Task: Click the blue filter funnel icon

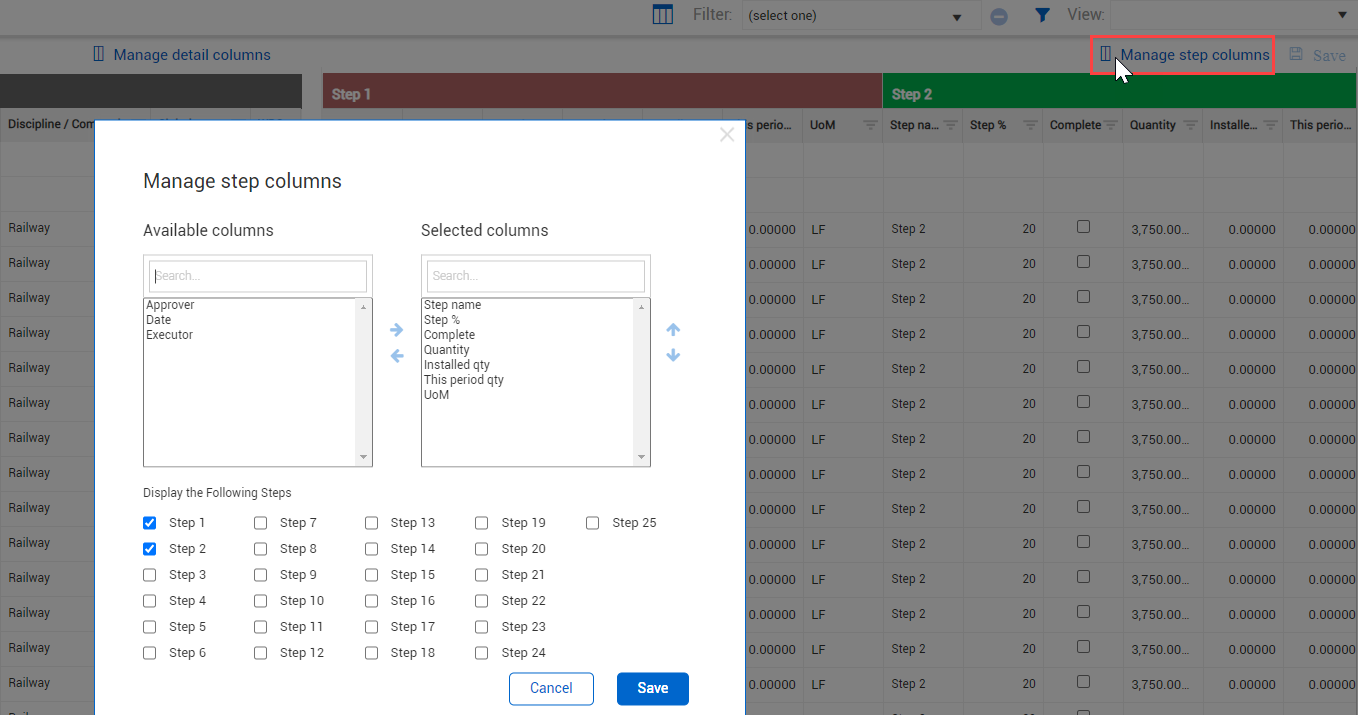Action: click(x=1042, y=15)
